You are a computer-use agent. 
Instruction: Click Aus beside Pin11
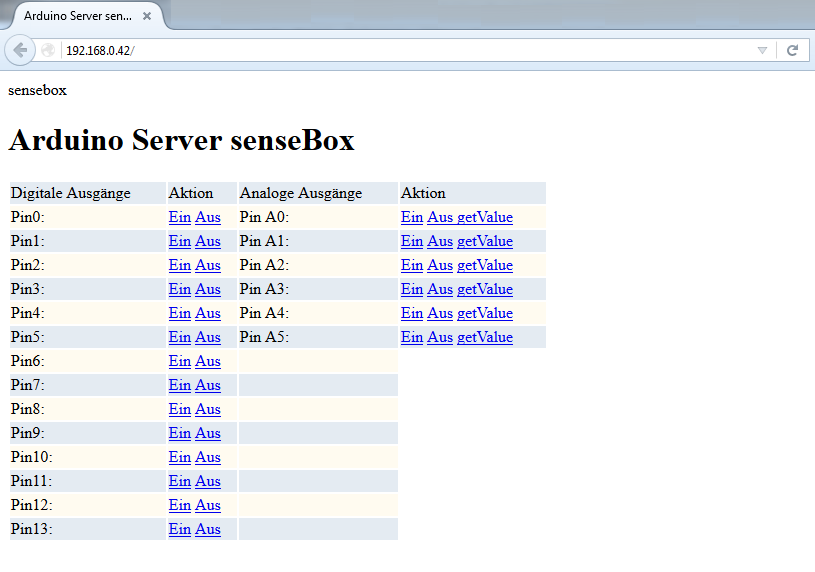[x=208, y=481]
